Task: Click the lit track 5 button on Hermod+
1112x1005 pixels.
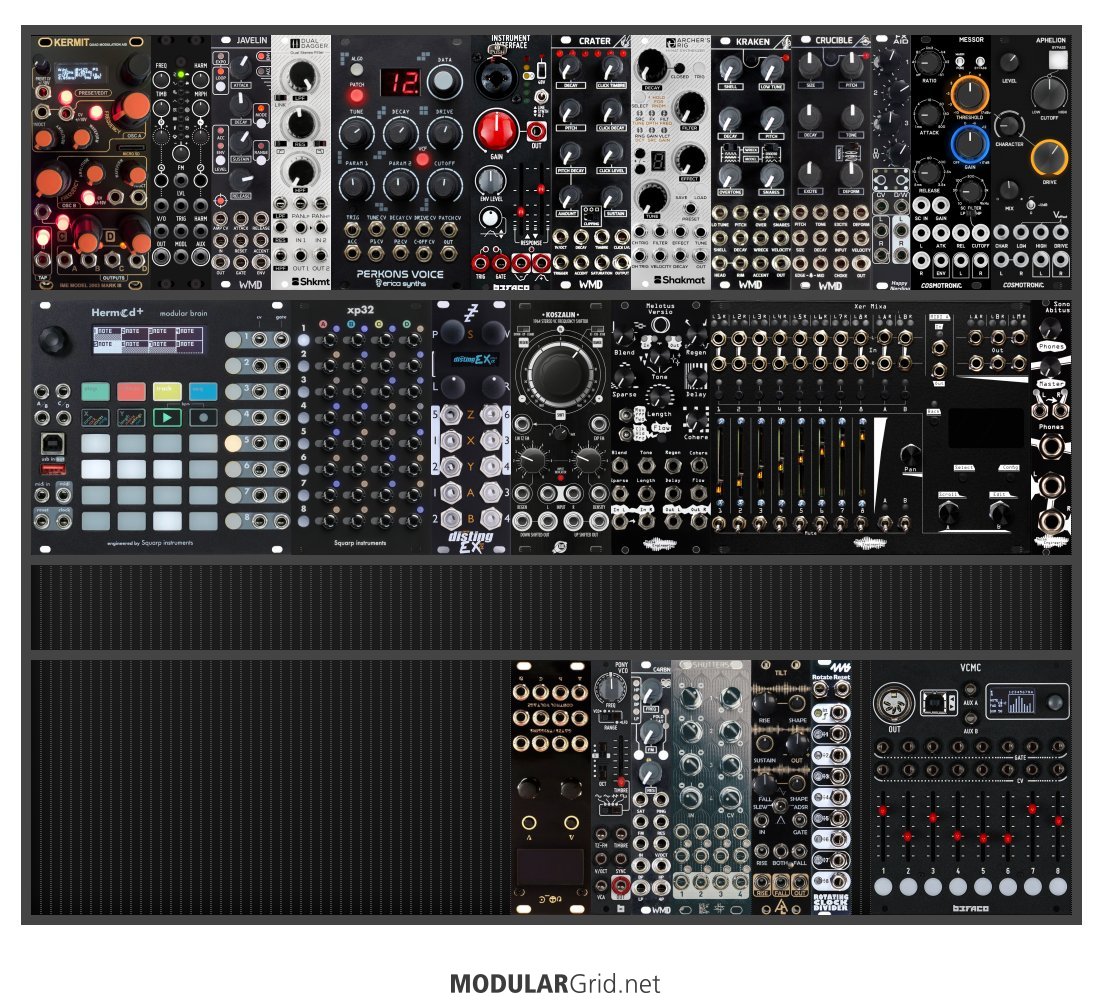Action: 233,443
